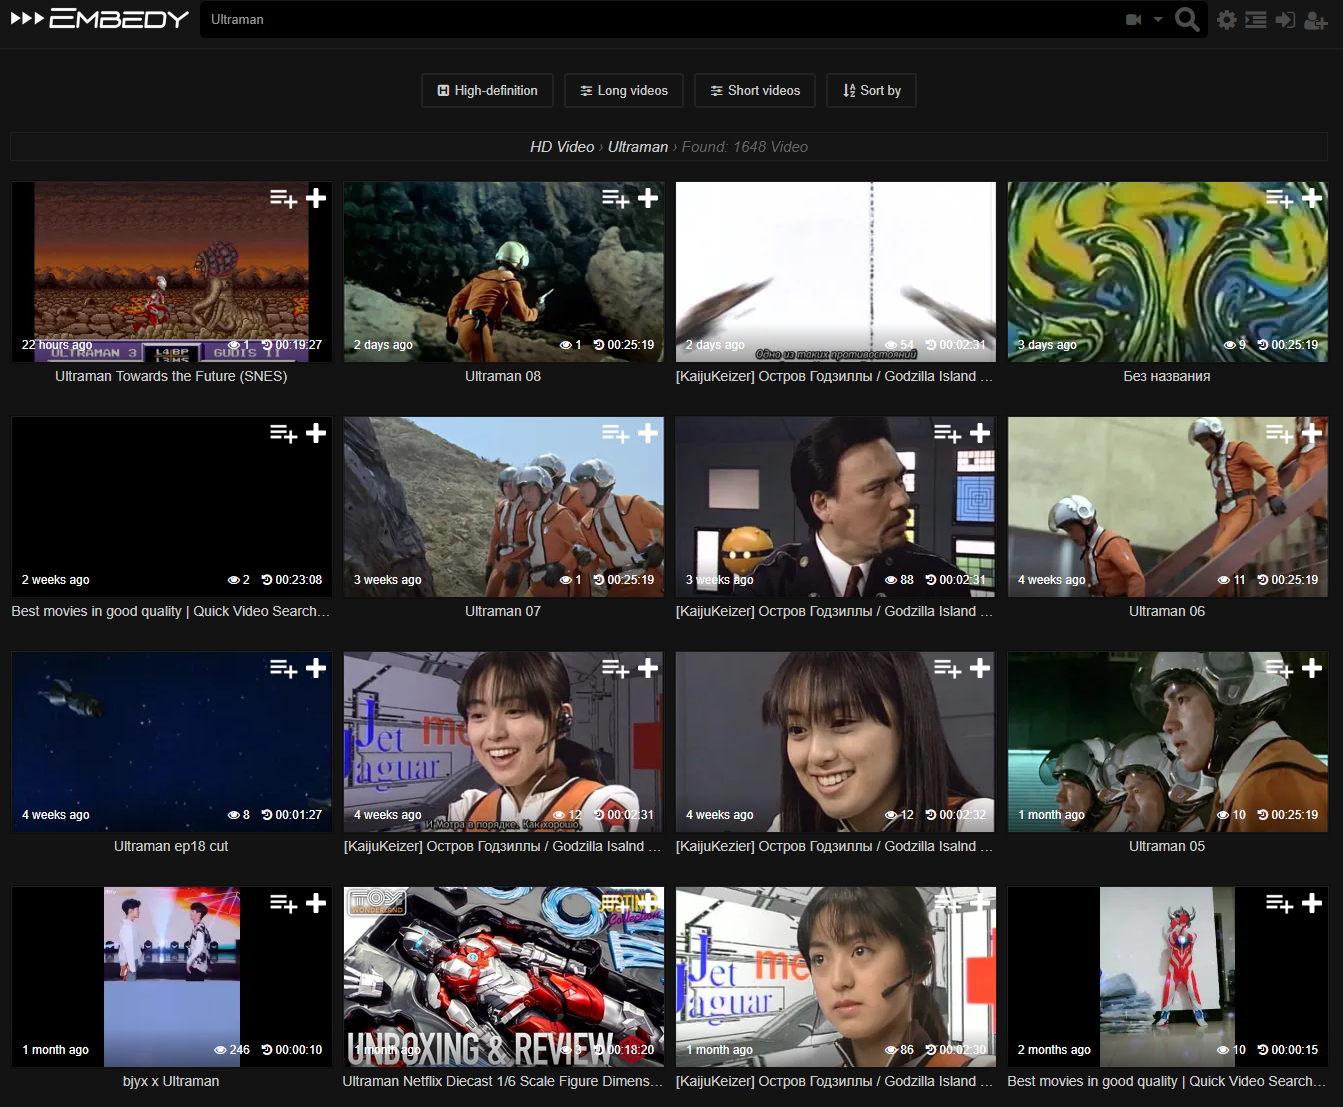This screenshot has width=1343, height=1107.
Task: Open the Sort by dropdown
Action: (871, 90)
